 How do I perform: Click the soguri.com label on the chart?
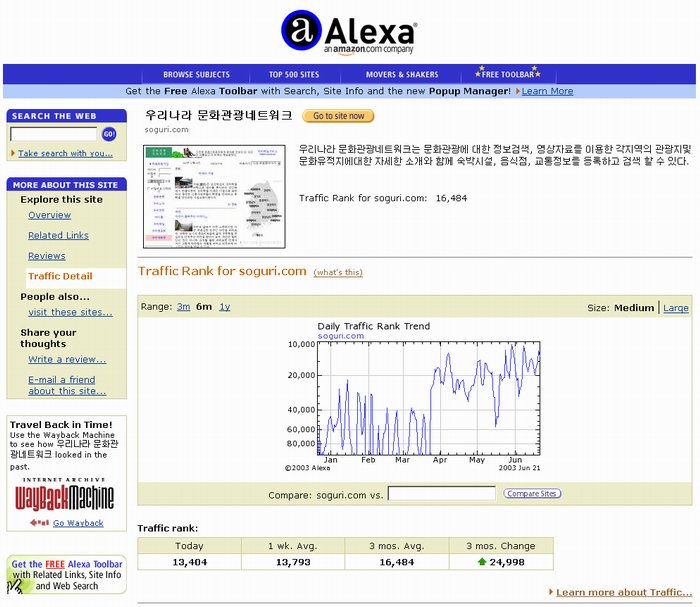pyautogui.click(x=341, y=336)
